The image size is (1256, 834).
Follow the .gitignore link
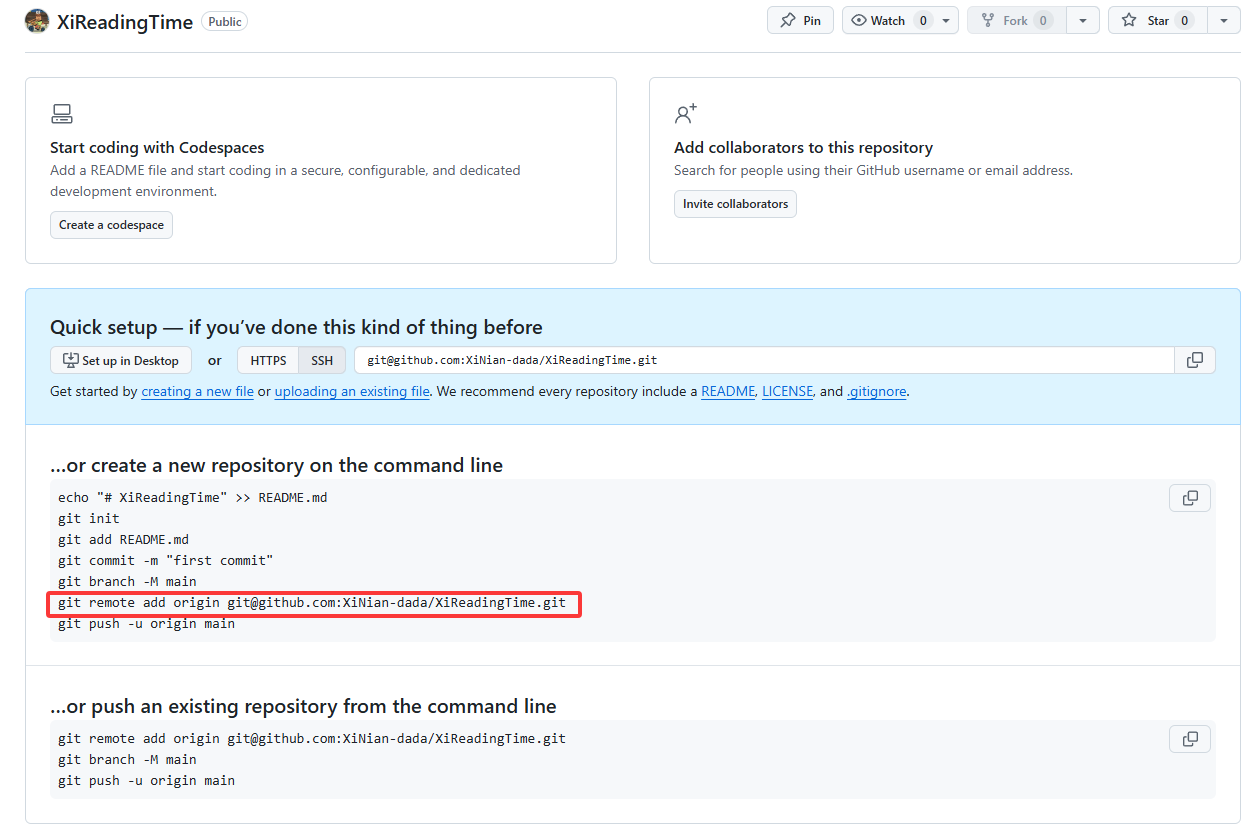point(876,392)
